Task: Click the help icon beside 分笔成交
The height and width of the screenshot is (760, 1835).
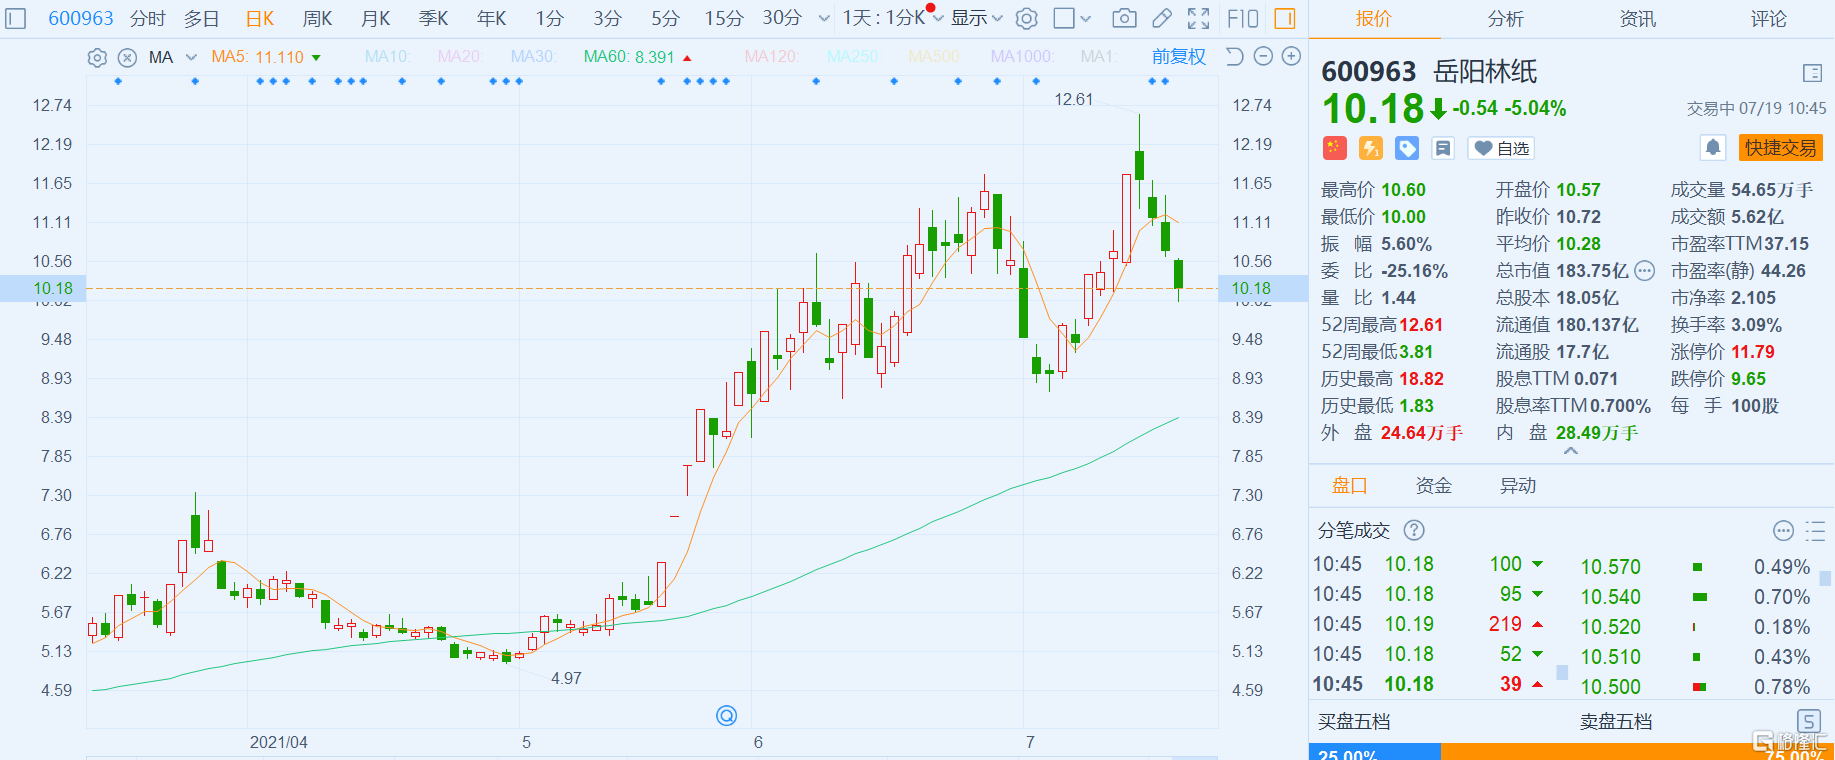Action: (1414, 530)
